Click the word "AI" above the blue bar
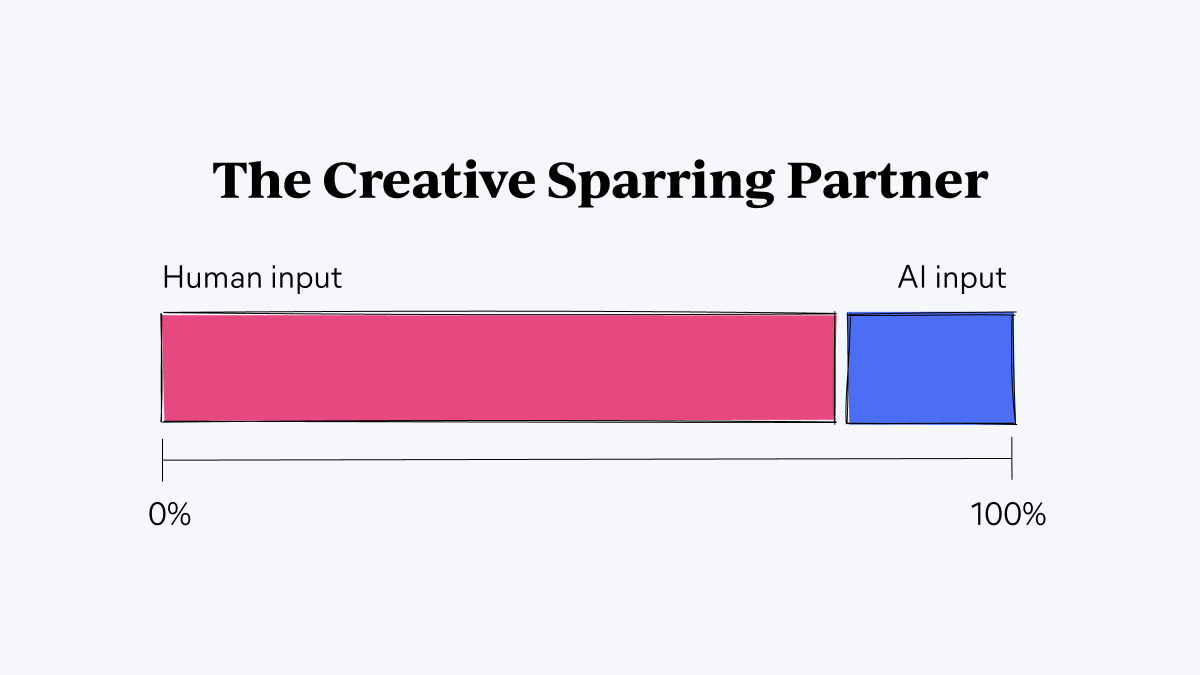Screen dimensions: 1200x675 pyautogui.click(x=910, y=277)
